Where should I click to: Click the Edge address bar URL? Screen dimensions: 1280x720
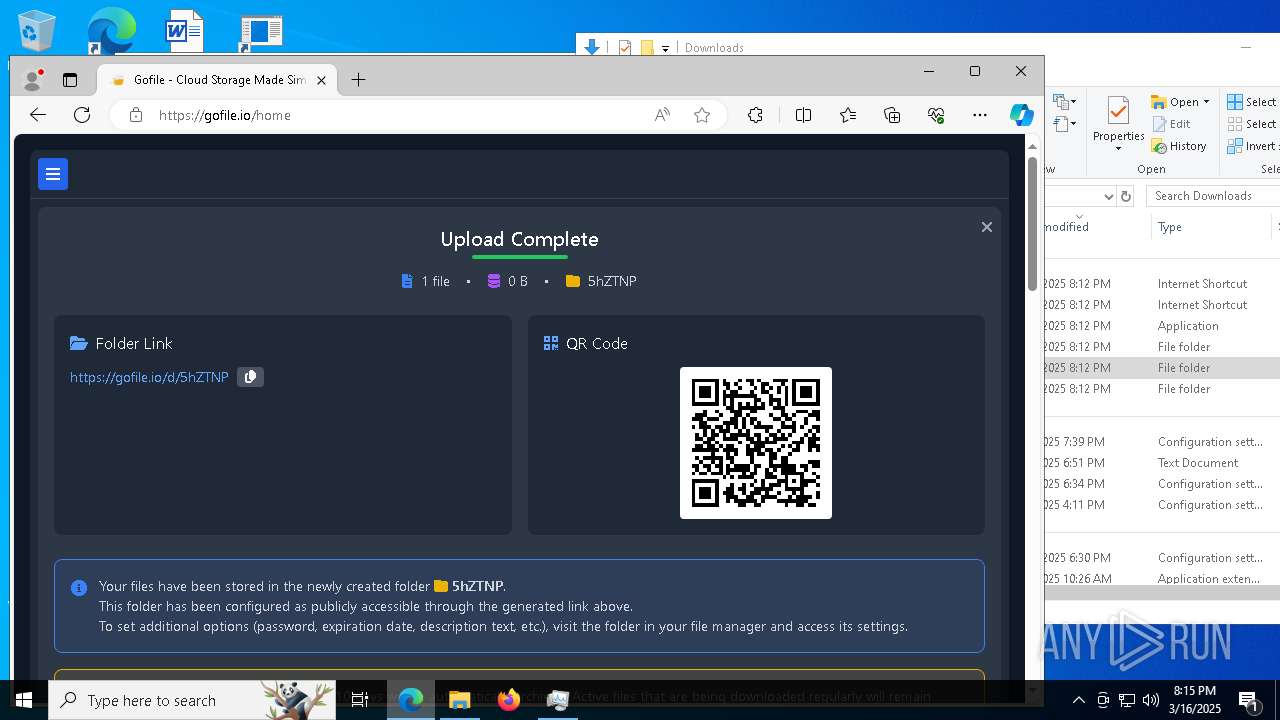[x=225, y=115]
